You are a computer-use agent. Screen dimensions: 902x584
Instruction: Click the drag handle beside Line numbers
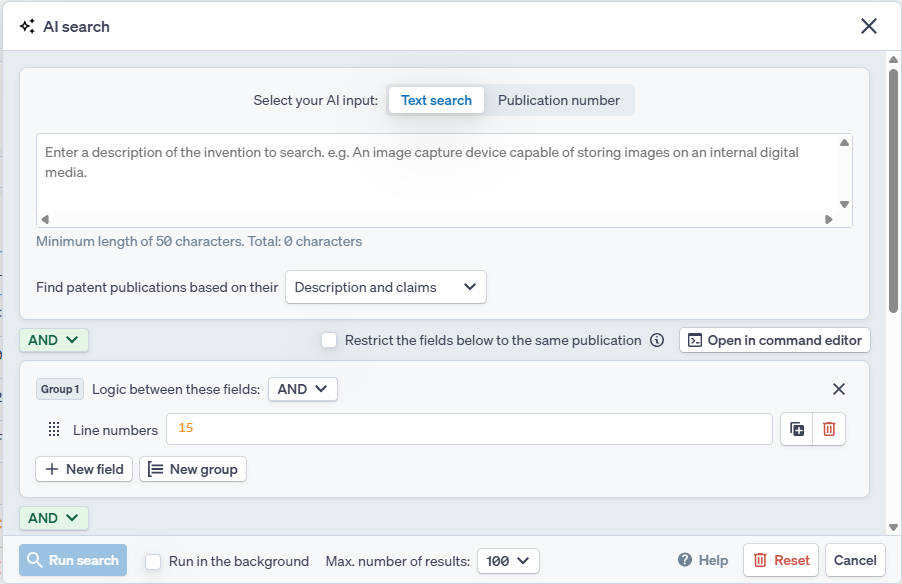pos(55,430)
